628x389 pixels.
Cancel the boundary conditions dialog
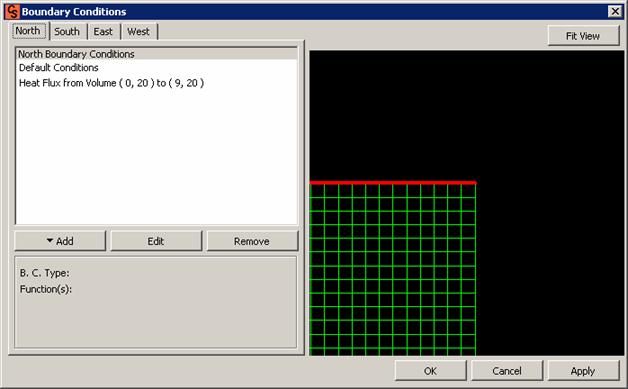tap(507, 371)
